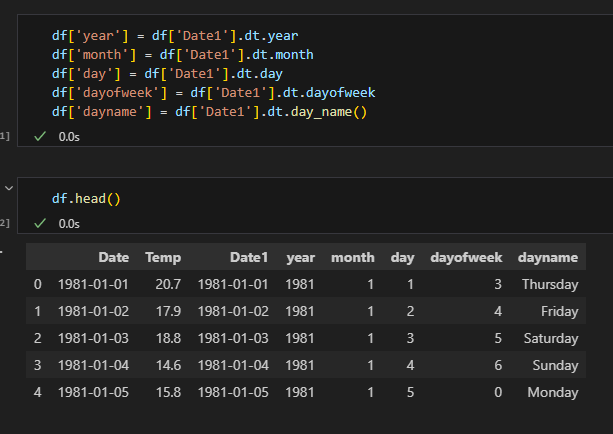Click the Monday cell in the last row
Screen dimensions: 613x434
tap(553, 391)
